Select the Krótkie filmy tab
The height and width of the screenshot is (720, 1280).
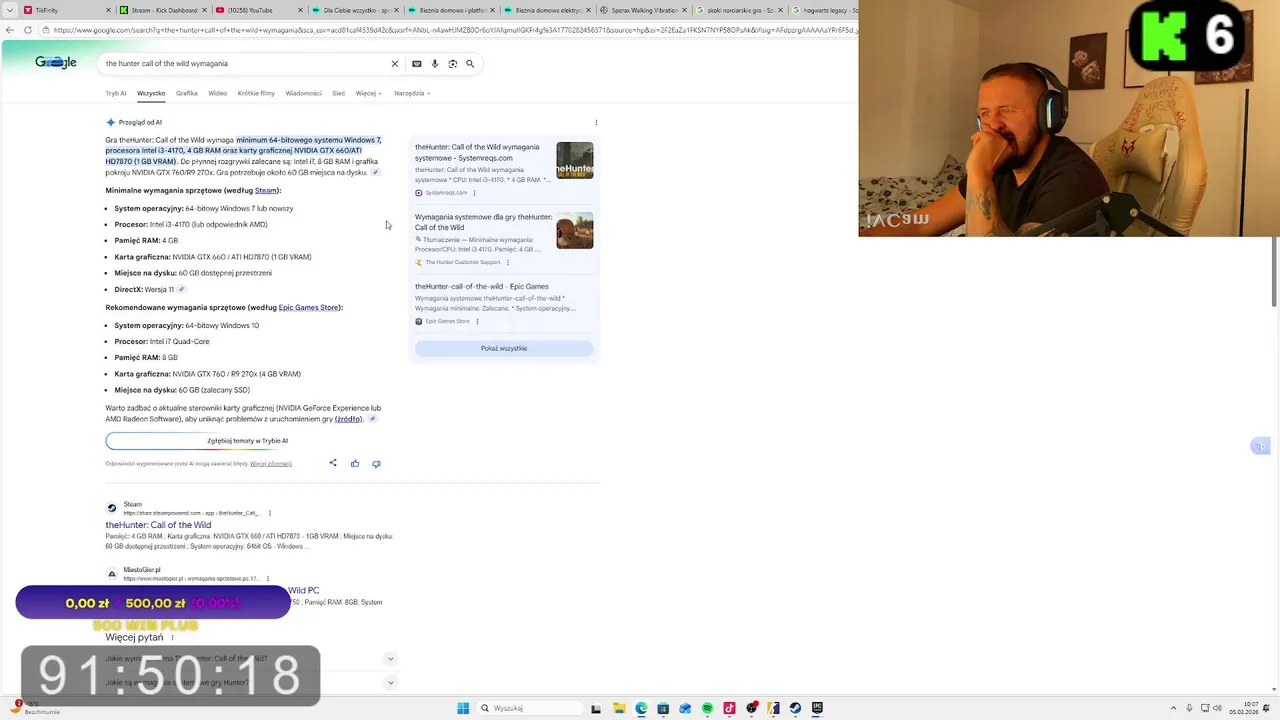256,93
